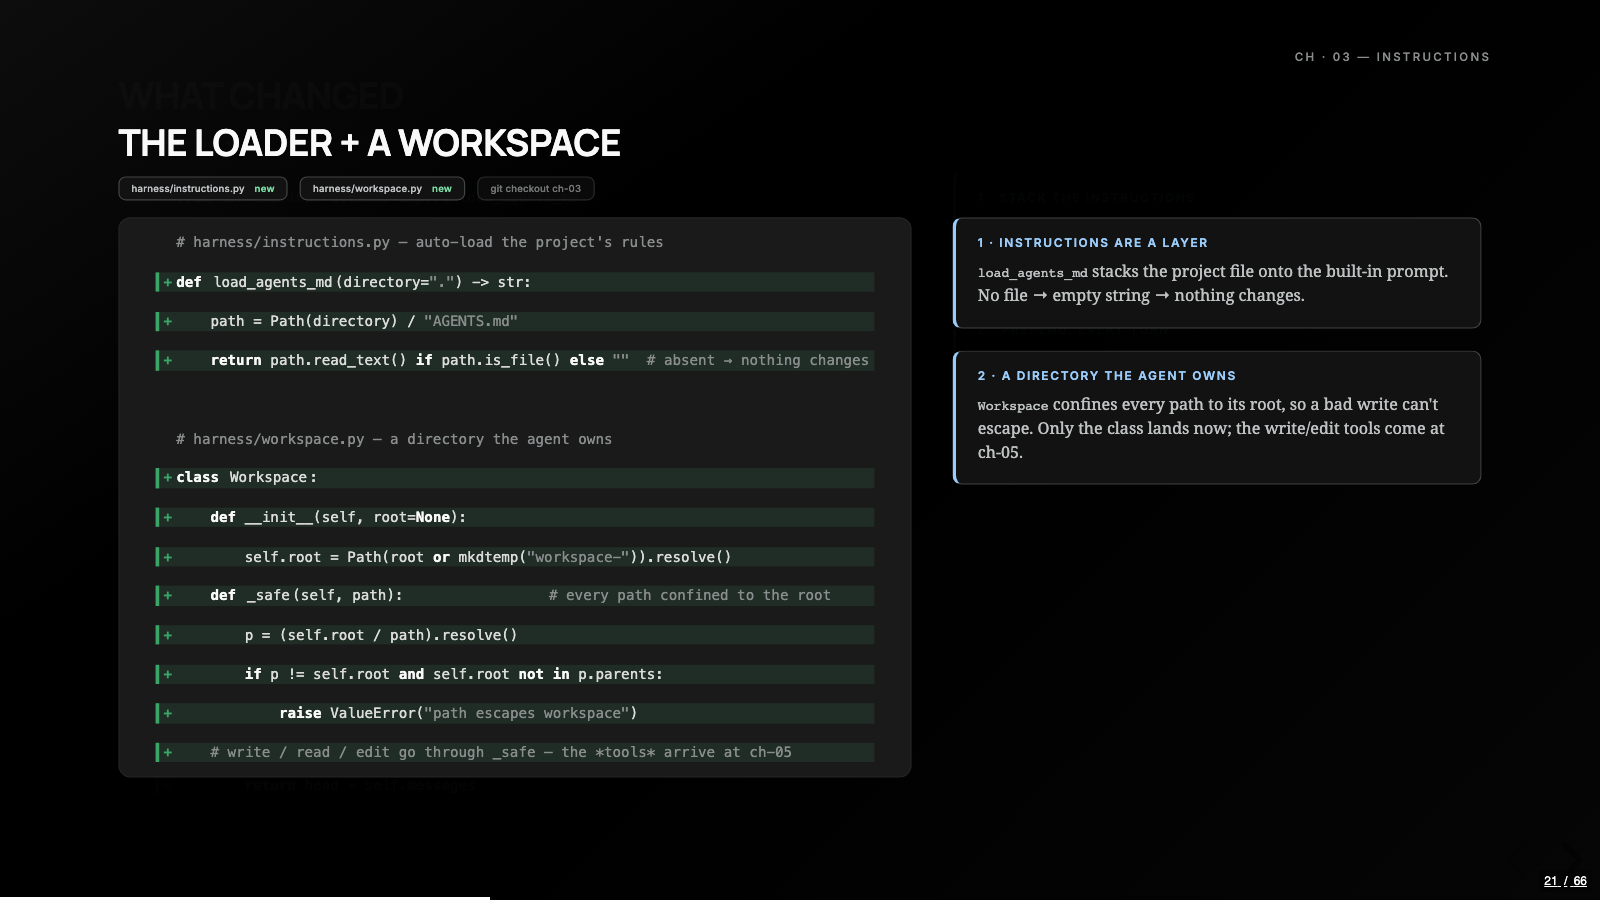Click the 'class Workspace:' code line

point(515,478)
